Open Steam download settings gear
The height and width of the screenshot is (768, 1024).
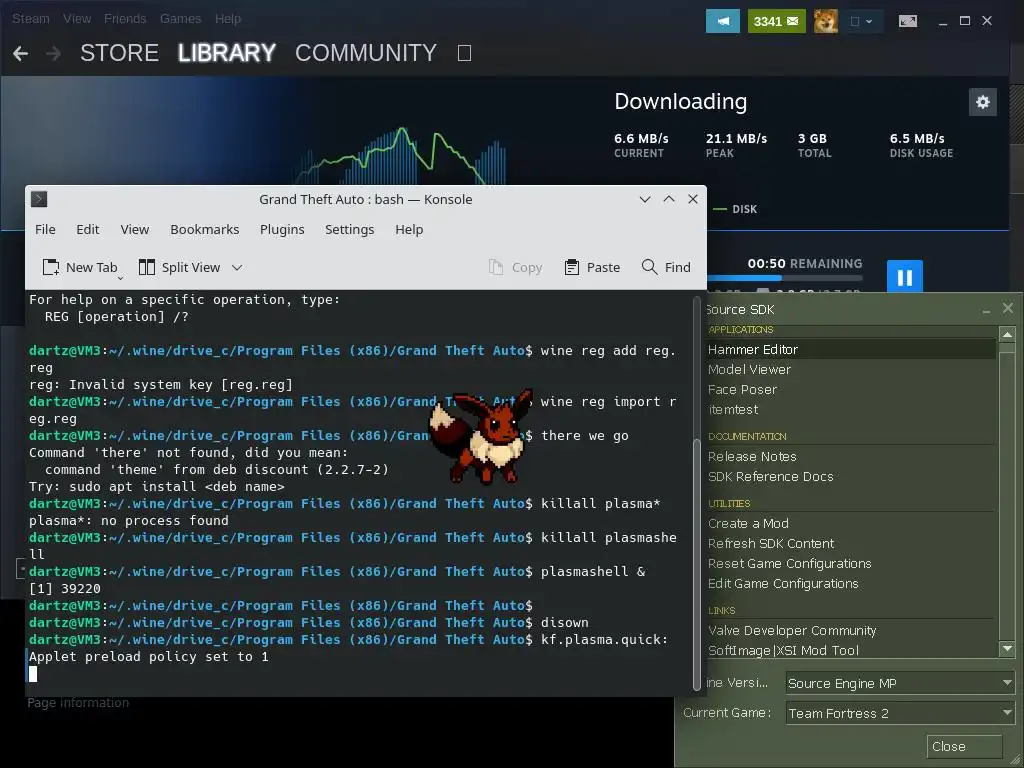pos(983,102)
